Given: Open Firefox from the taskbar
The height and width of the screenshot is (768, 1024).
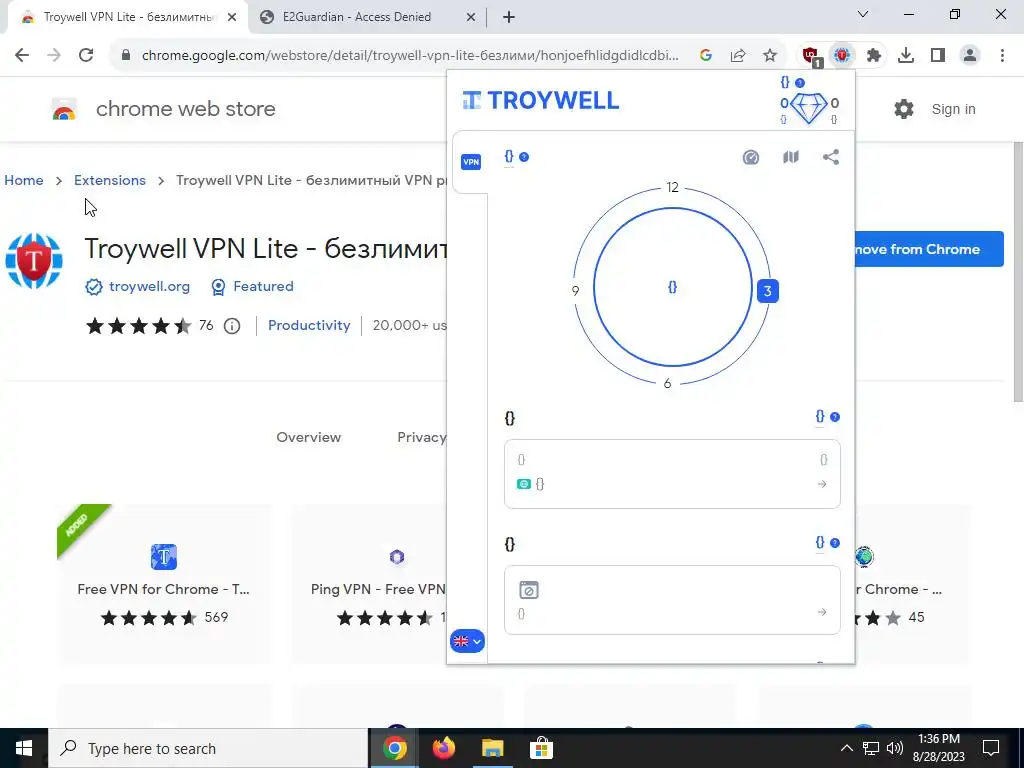Looking at the screenshot, I should [444, 748].
